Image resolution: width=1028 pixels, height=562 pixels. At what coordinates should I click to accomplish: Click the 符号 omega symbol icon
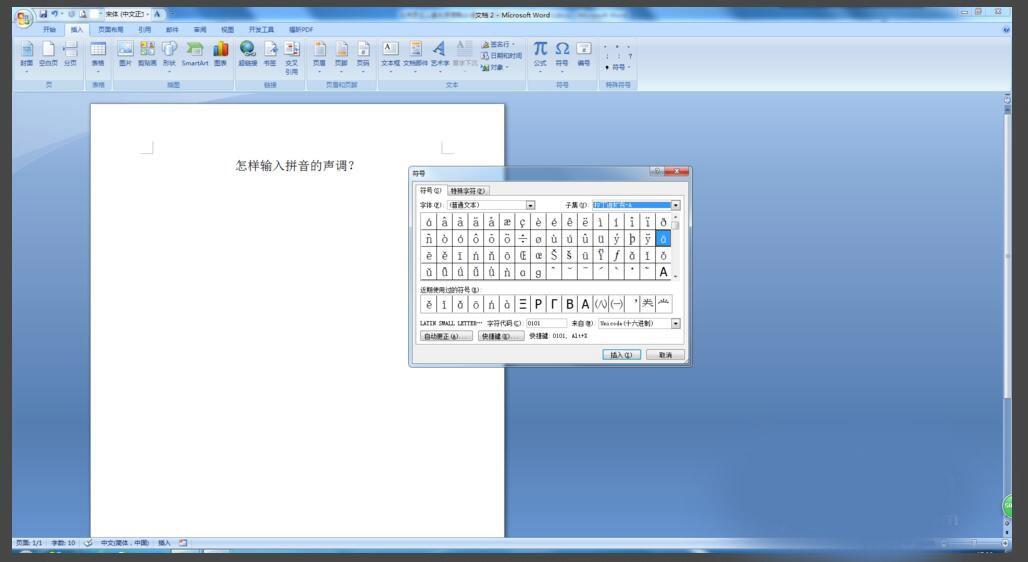tap(562, 50)
